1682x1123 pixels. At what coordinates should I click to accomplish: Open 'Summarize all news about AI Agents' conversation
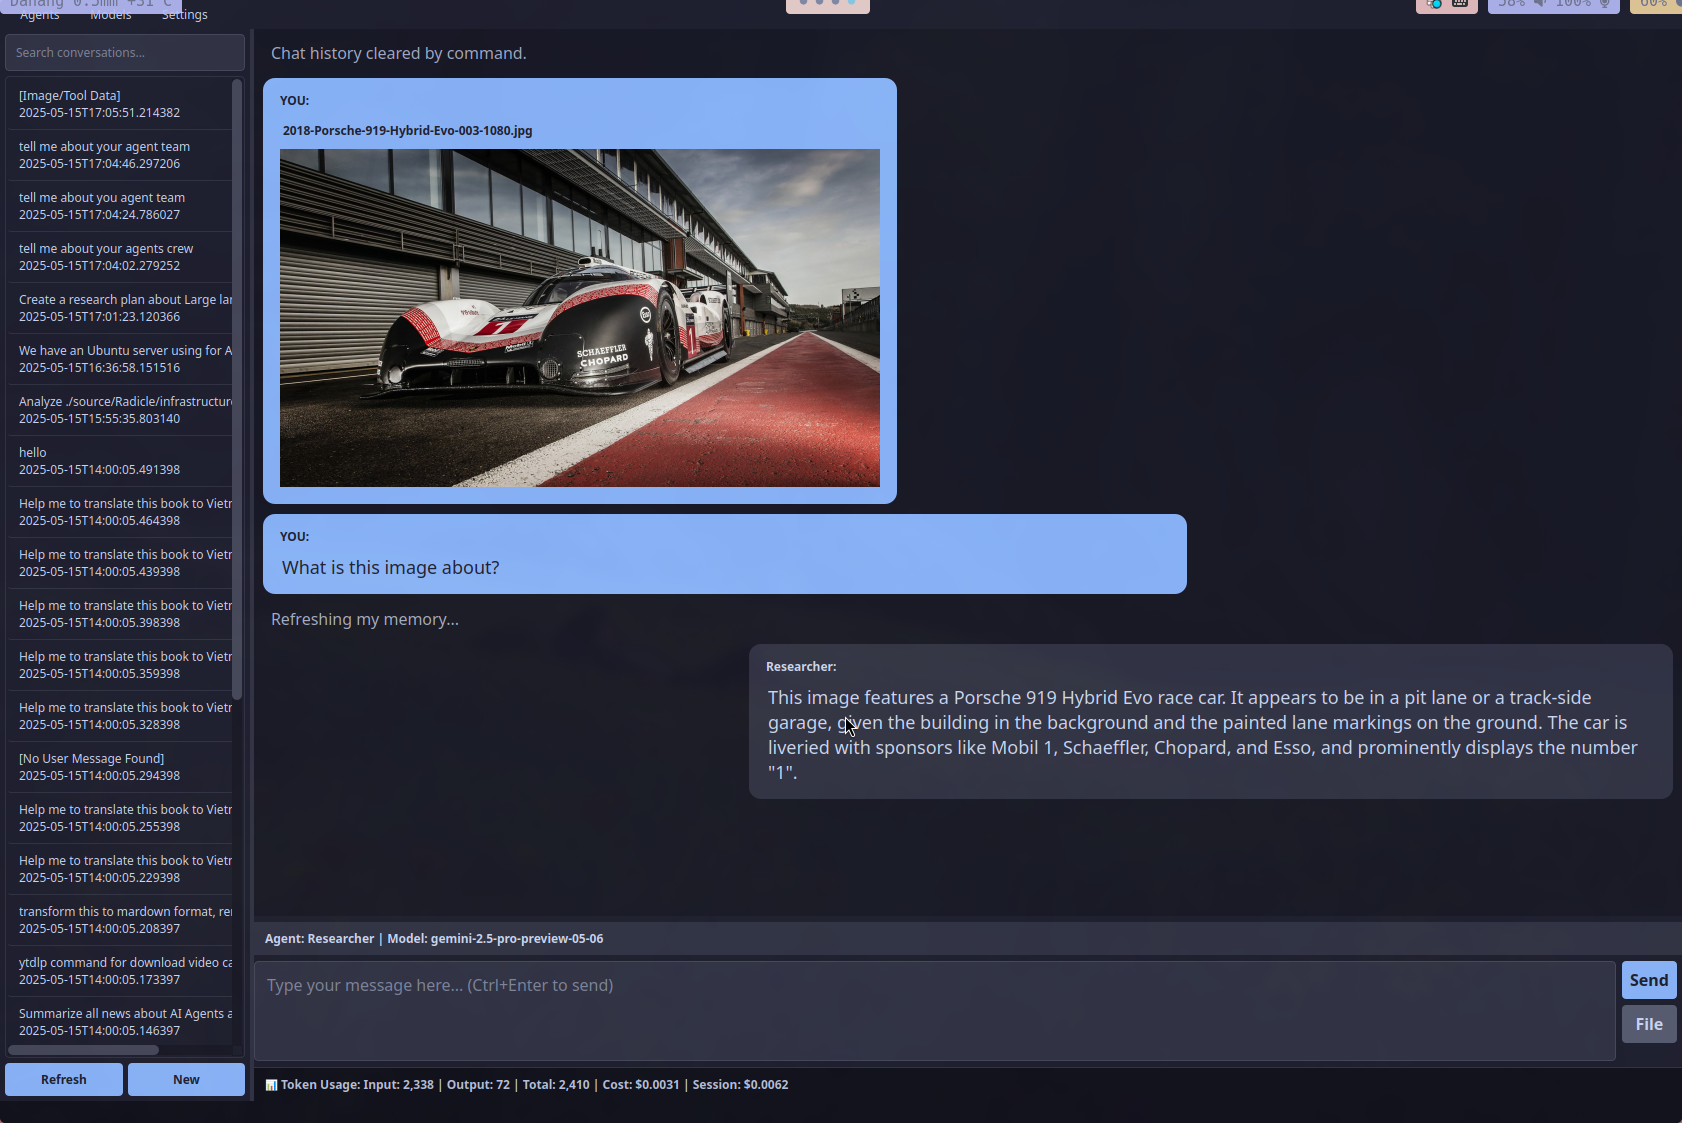pos(120,1022)
